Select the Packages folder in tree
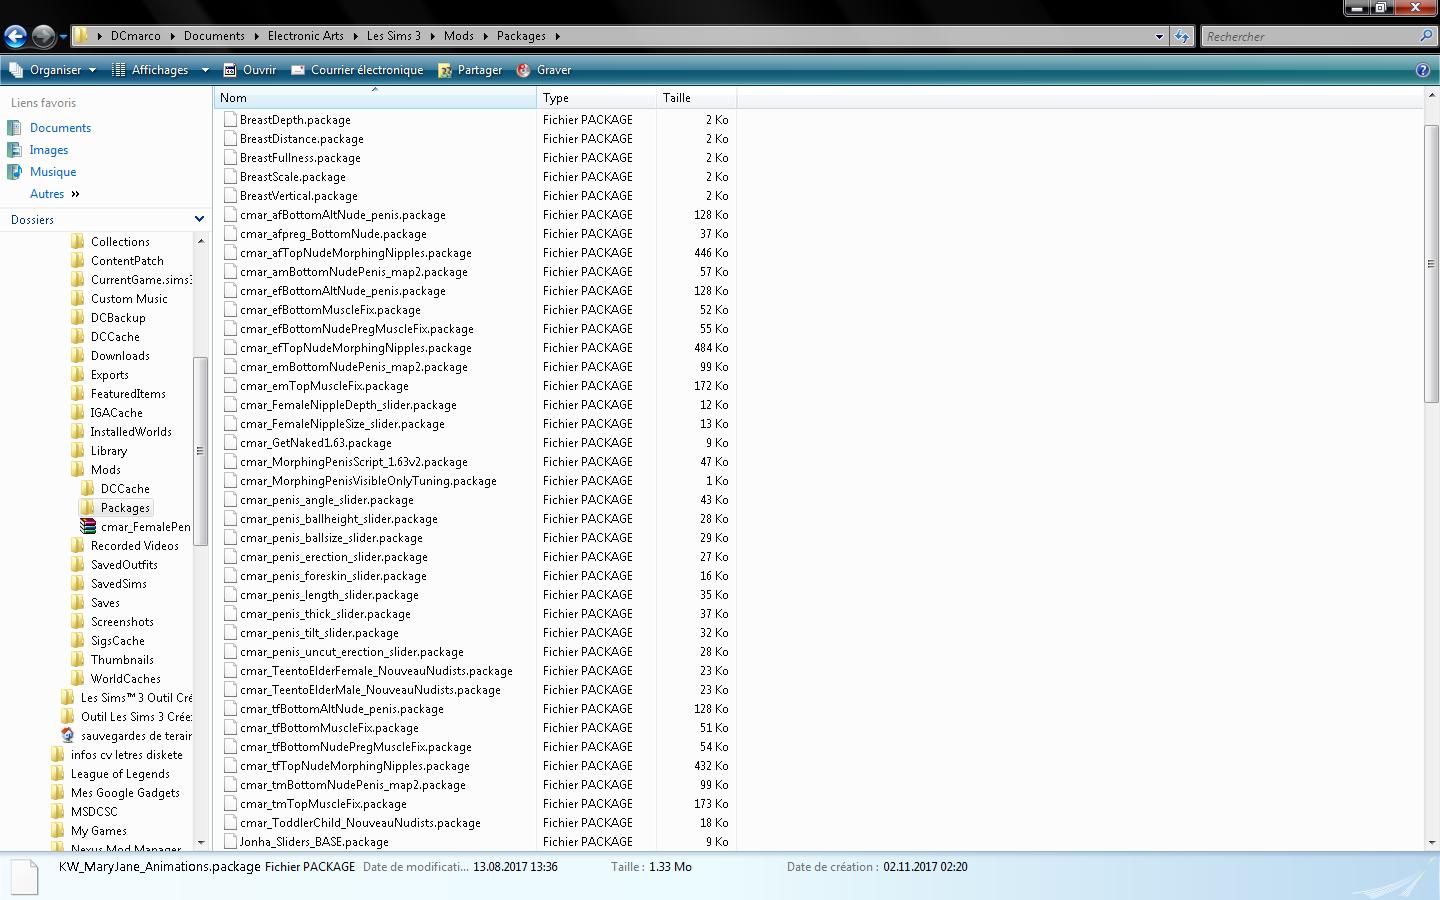Viewport: 1440px width, 900px height. pyautogui.click(x=125, y=508)
